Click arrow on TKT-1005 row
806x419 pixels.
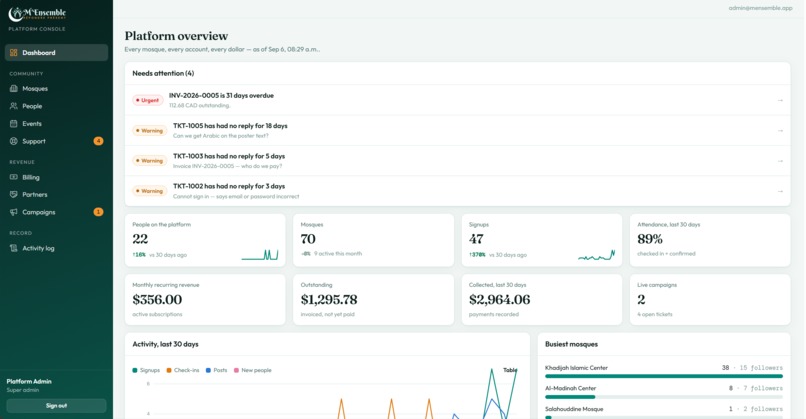pos(780,131)
